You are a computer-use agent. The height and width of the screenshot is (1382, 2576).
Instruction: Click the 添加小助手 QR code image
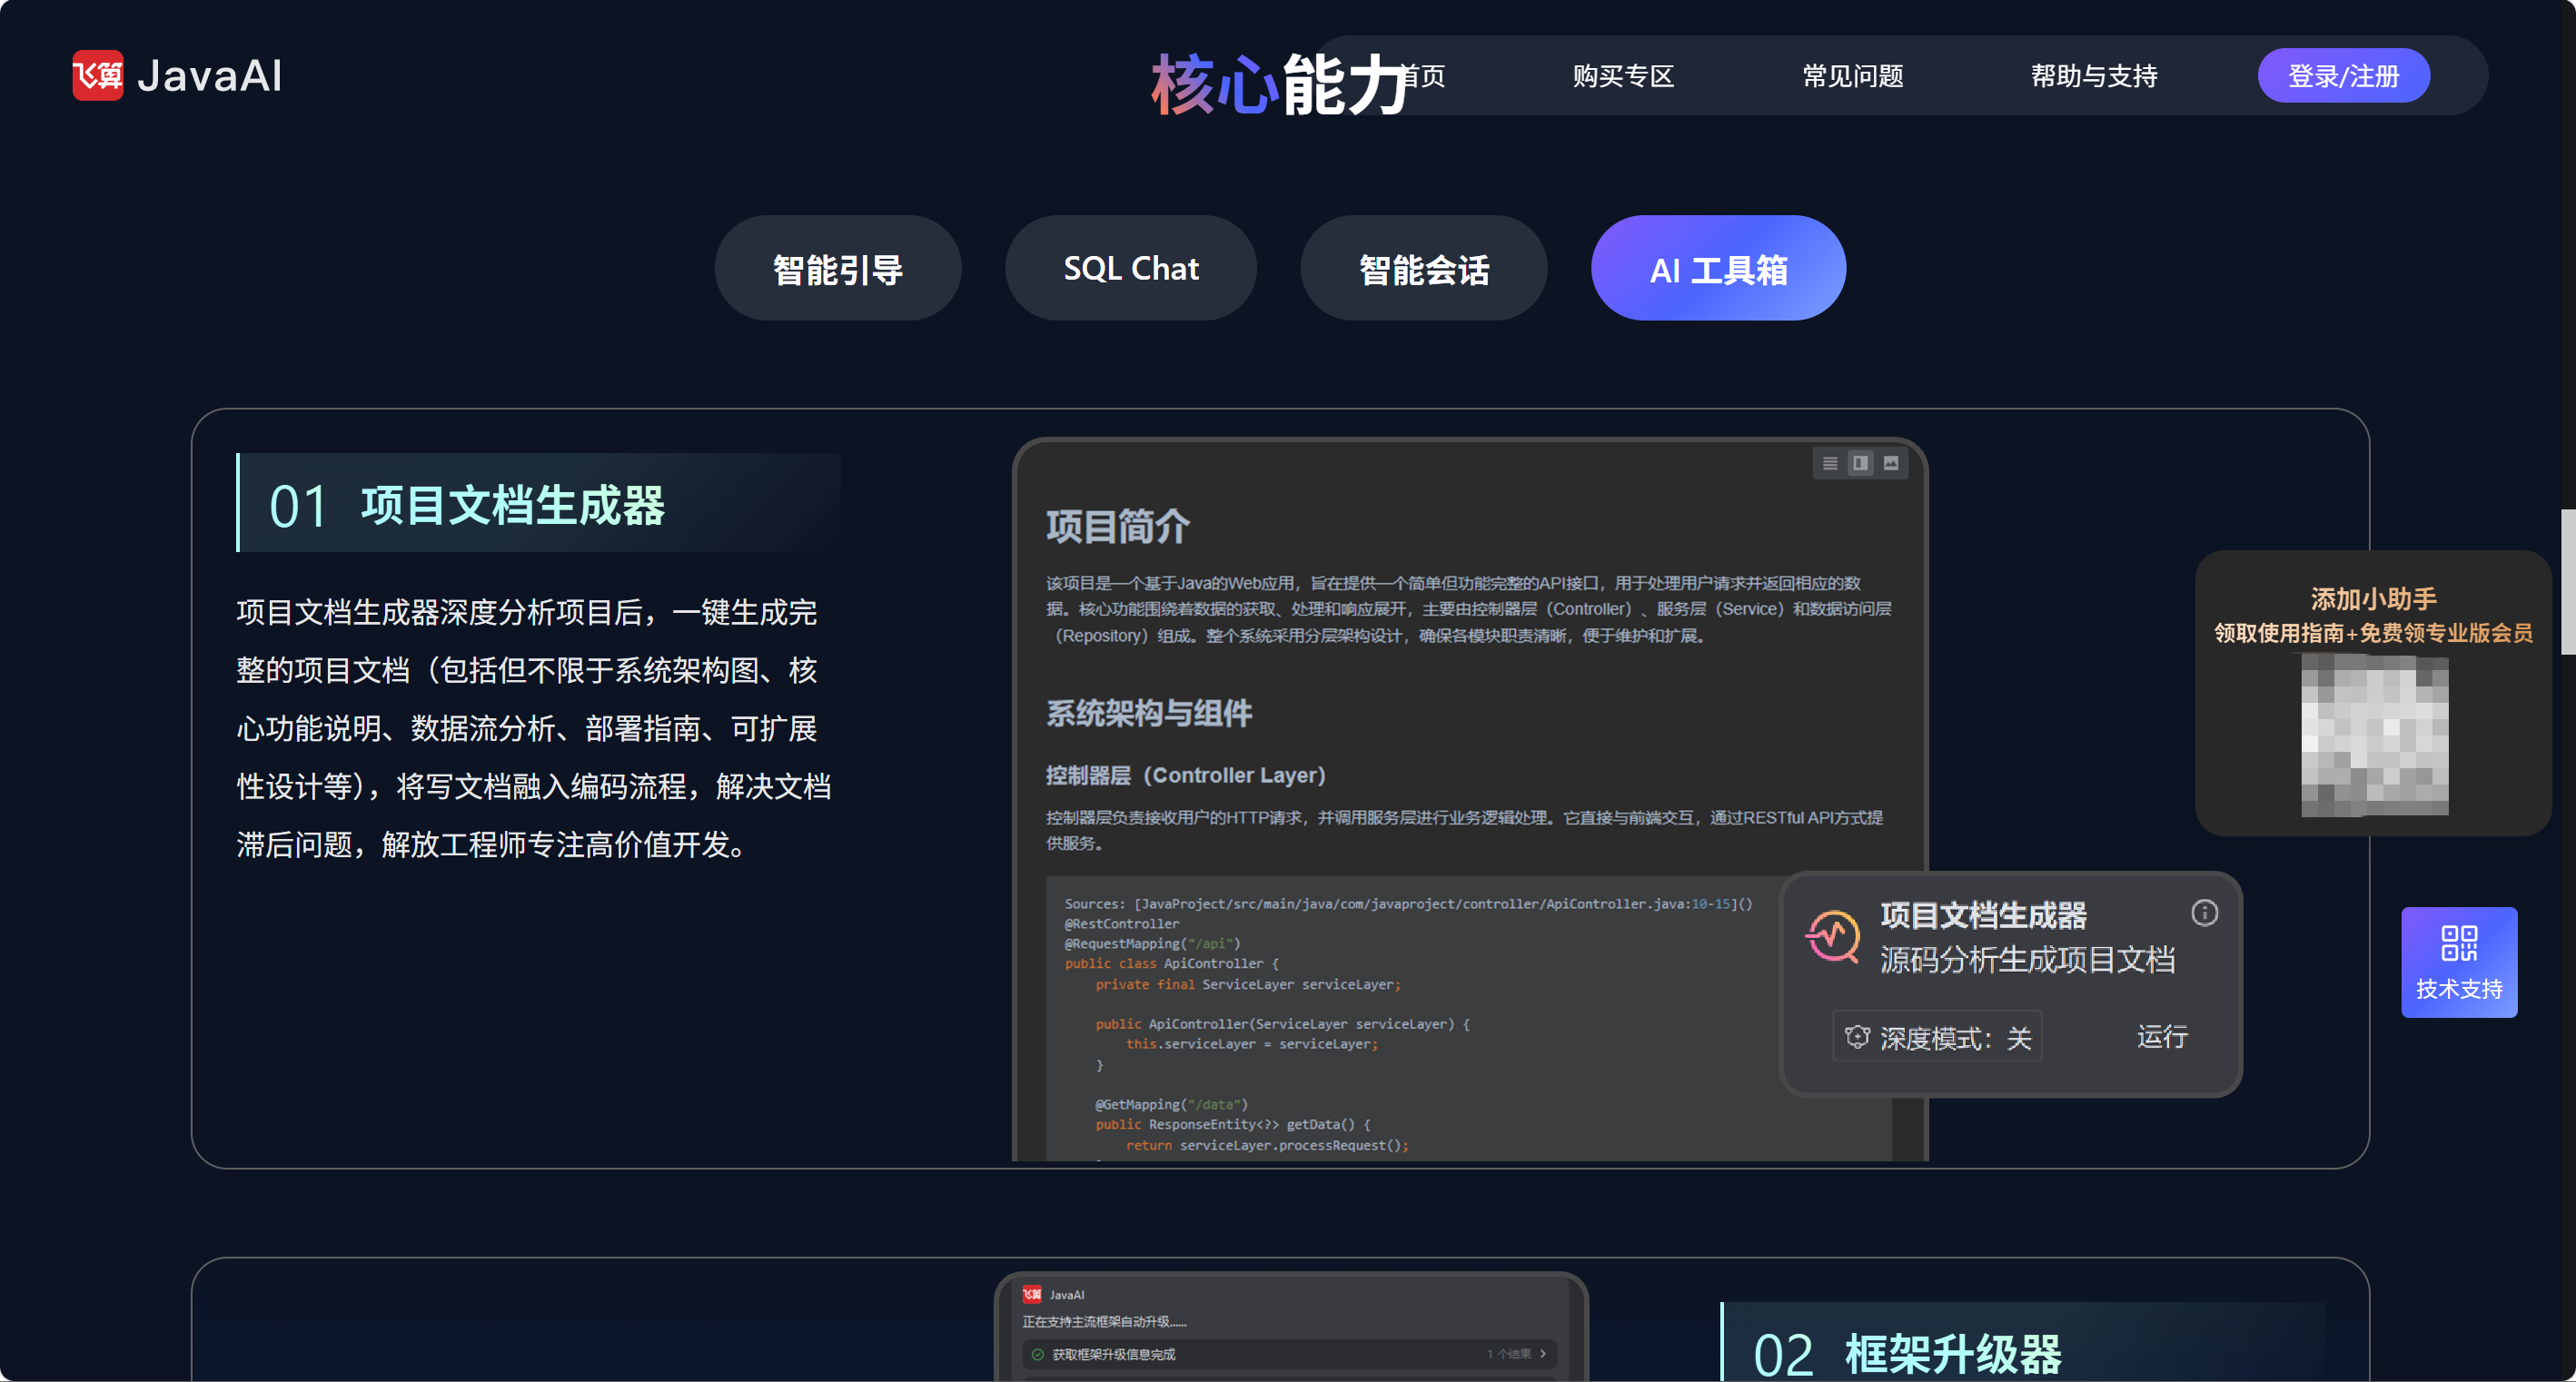click(2374, 735)
